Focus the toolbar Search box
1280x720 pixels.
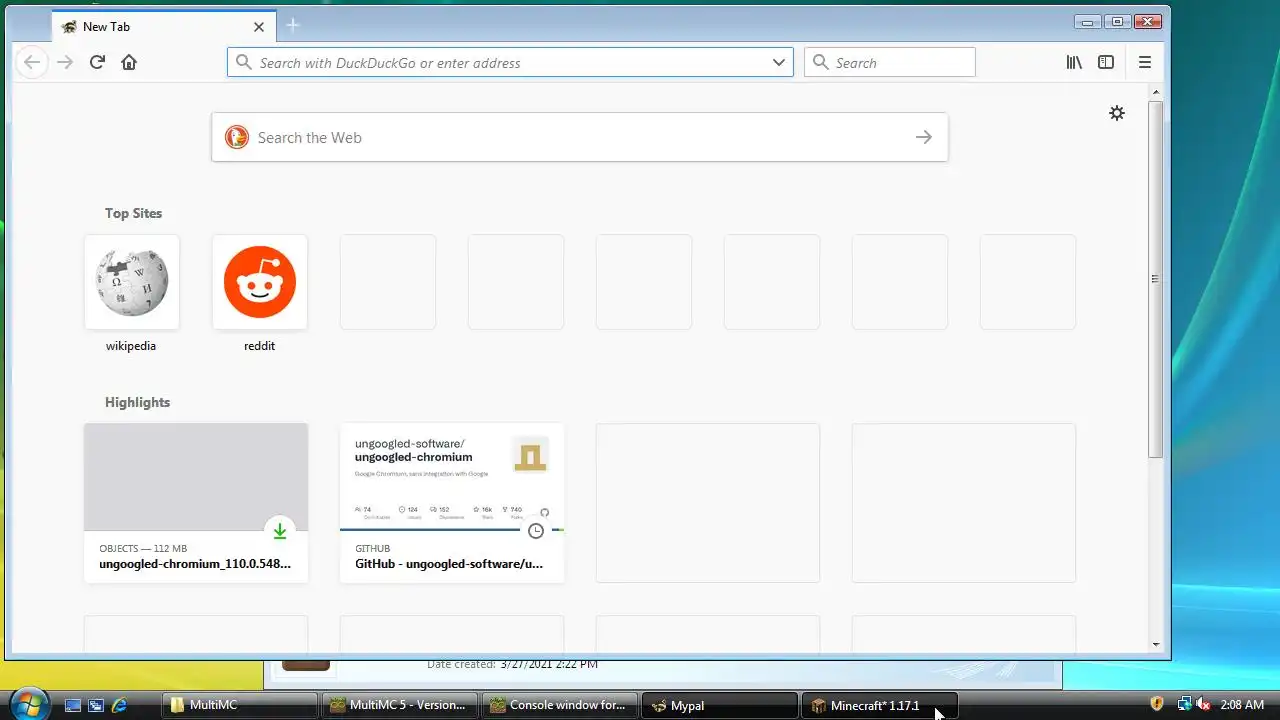click(x=890, y=62)
